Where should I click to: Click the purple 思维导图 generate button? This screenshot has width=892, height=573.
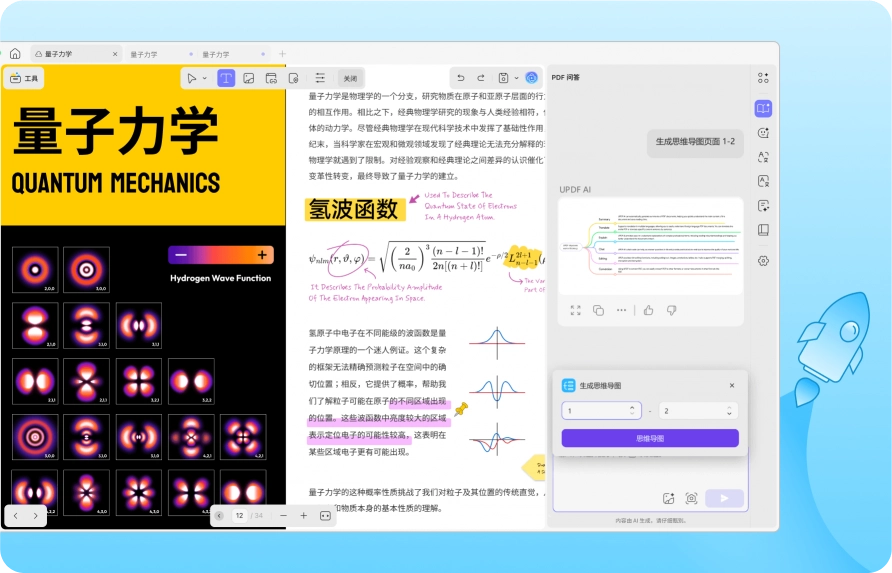tap(650, 438)
